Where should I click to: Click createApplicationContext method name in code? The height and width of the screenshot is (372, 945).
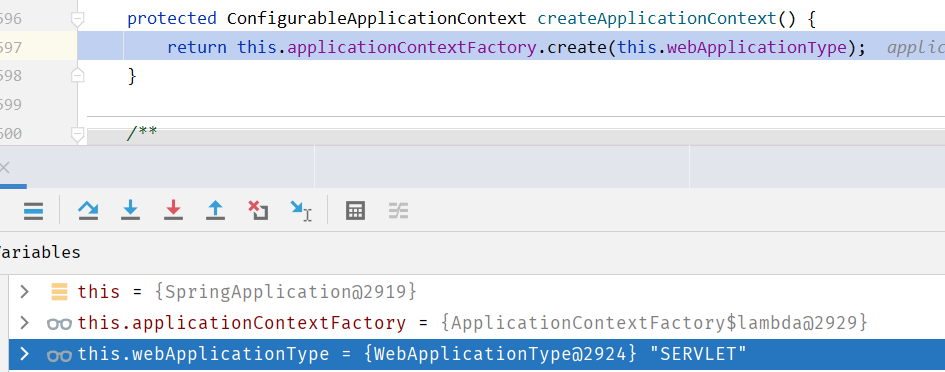tap(657, 19)
